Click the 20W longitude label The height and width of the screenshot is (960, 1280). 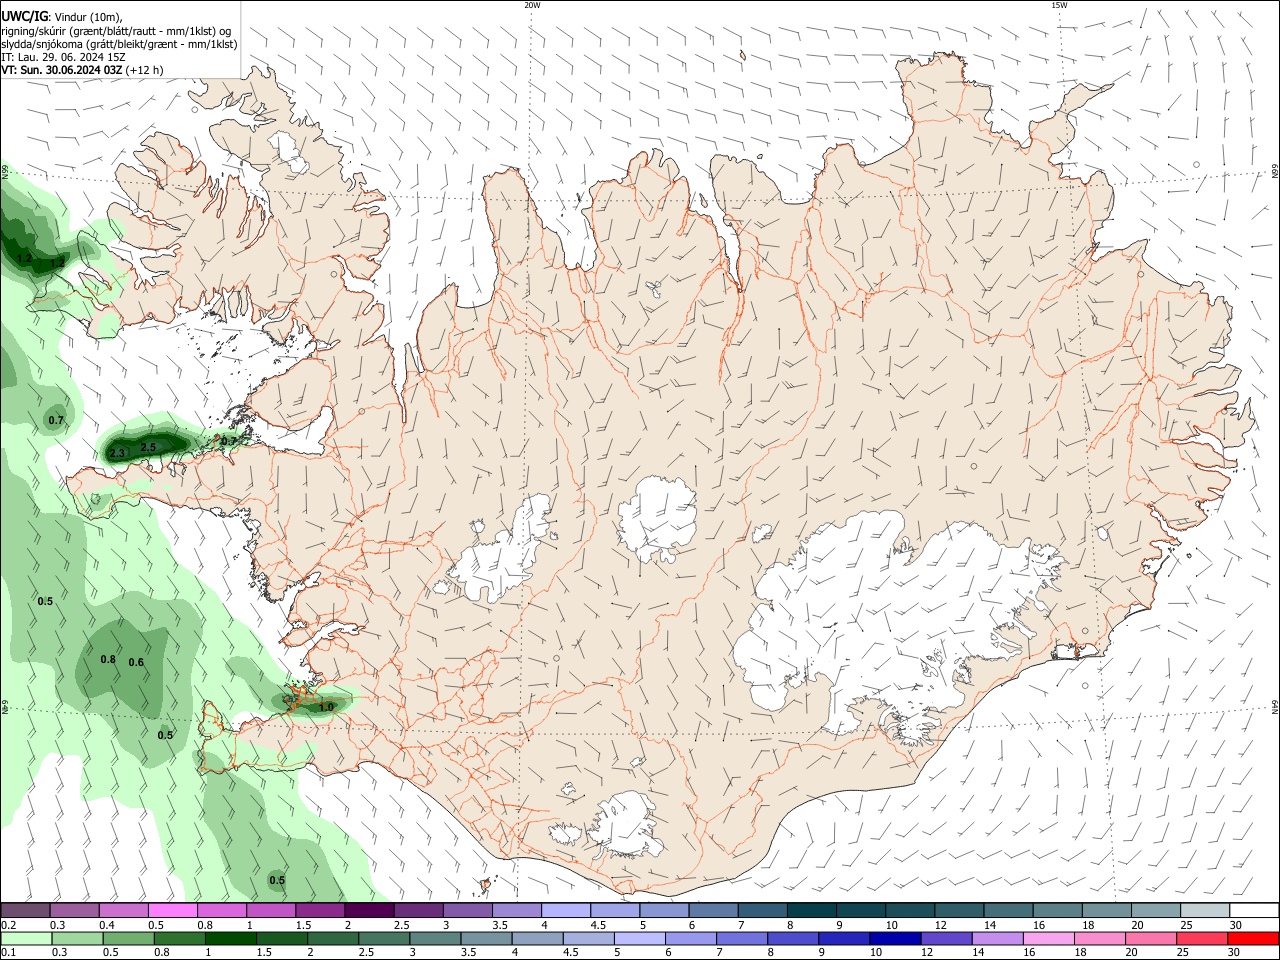coord(532,5)
